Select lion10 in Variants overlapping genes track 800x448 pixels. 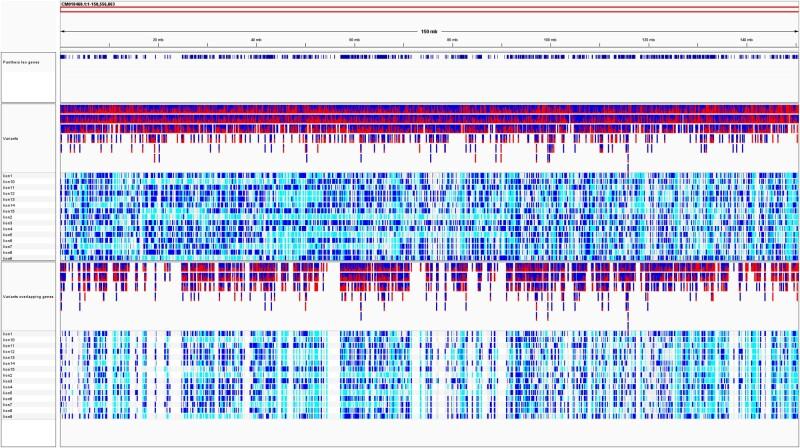(9, 340)
